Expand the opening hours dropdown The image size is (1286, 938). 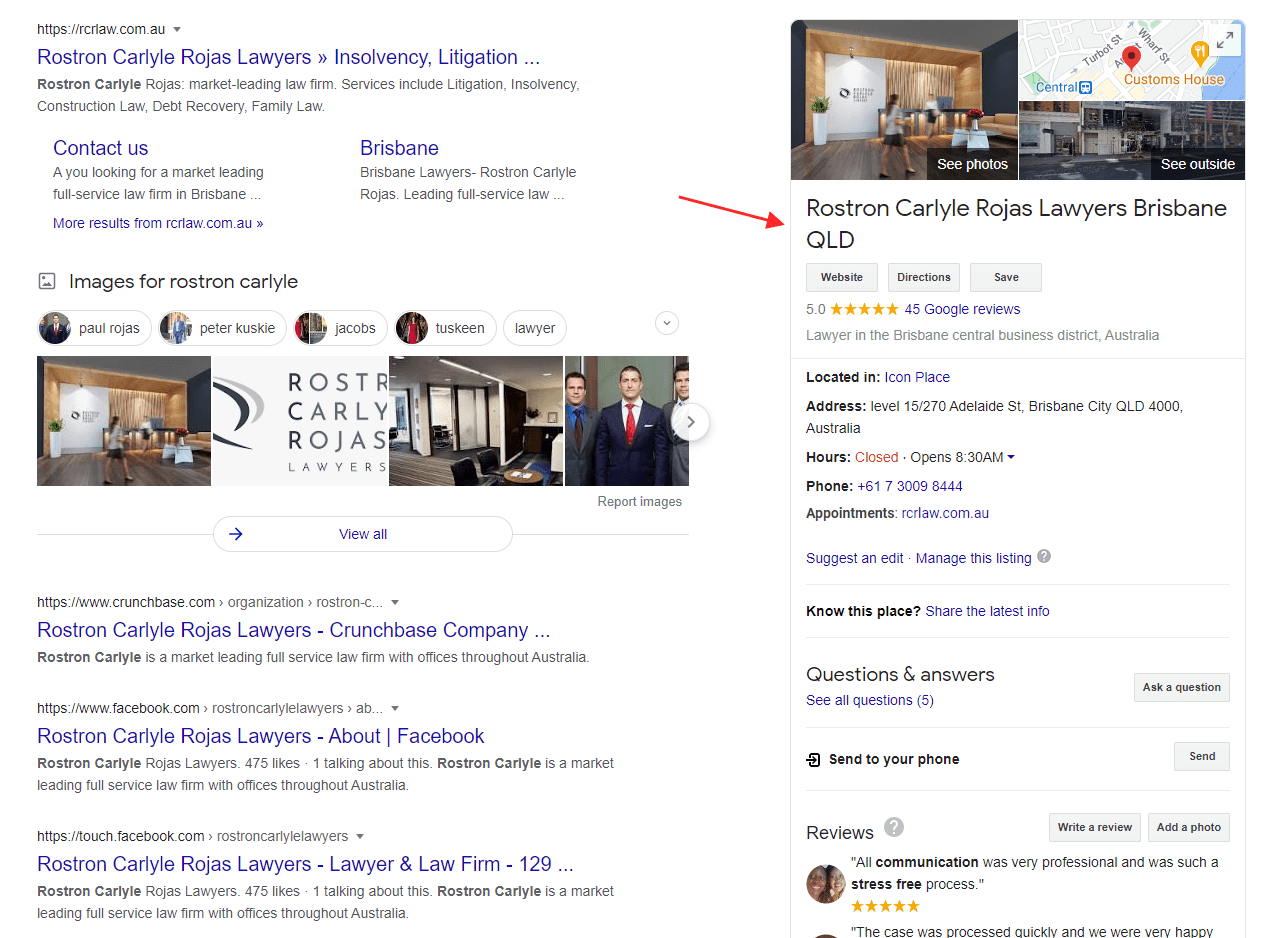click(1011, 458)
